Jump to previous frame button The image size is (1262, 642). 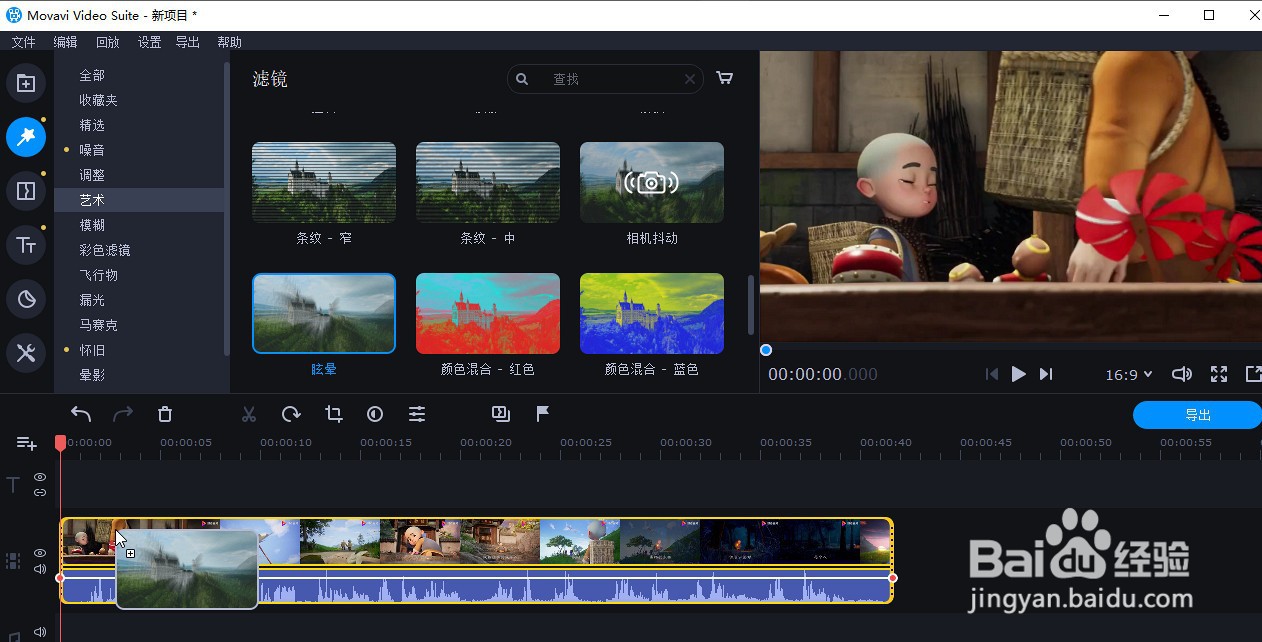pos(991,374)
